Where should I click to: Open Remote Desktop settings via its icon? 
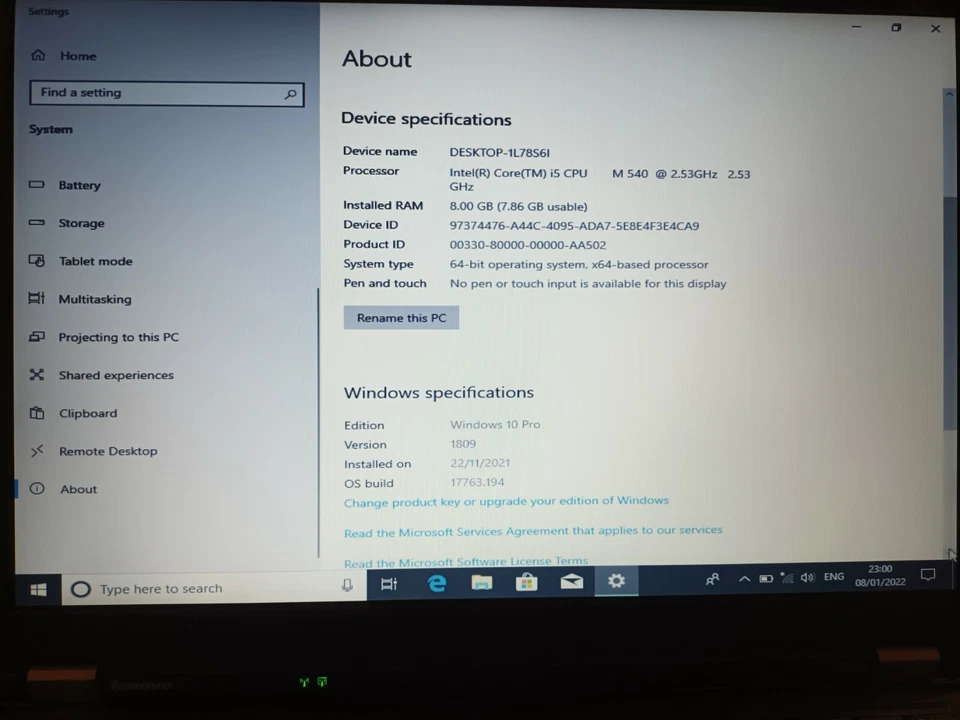point(36,450)
